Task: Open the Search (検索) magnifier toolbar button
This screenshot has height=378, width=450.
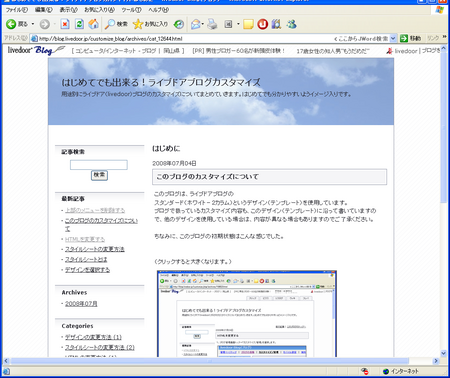Action: click(116, 24)
